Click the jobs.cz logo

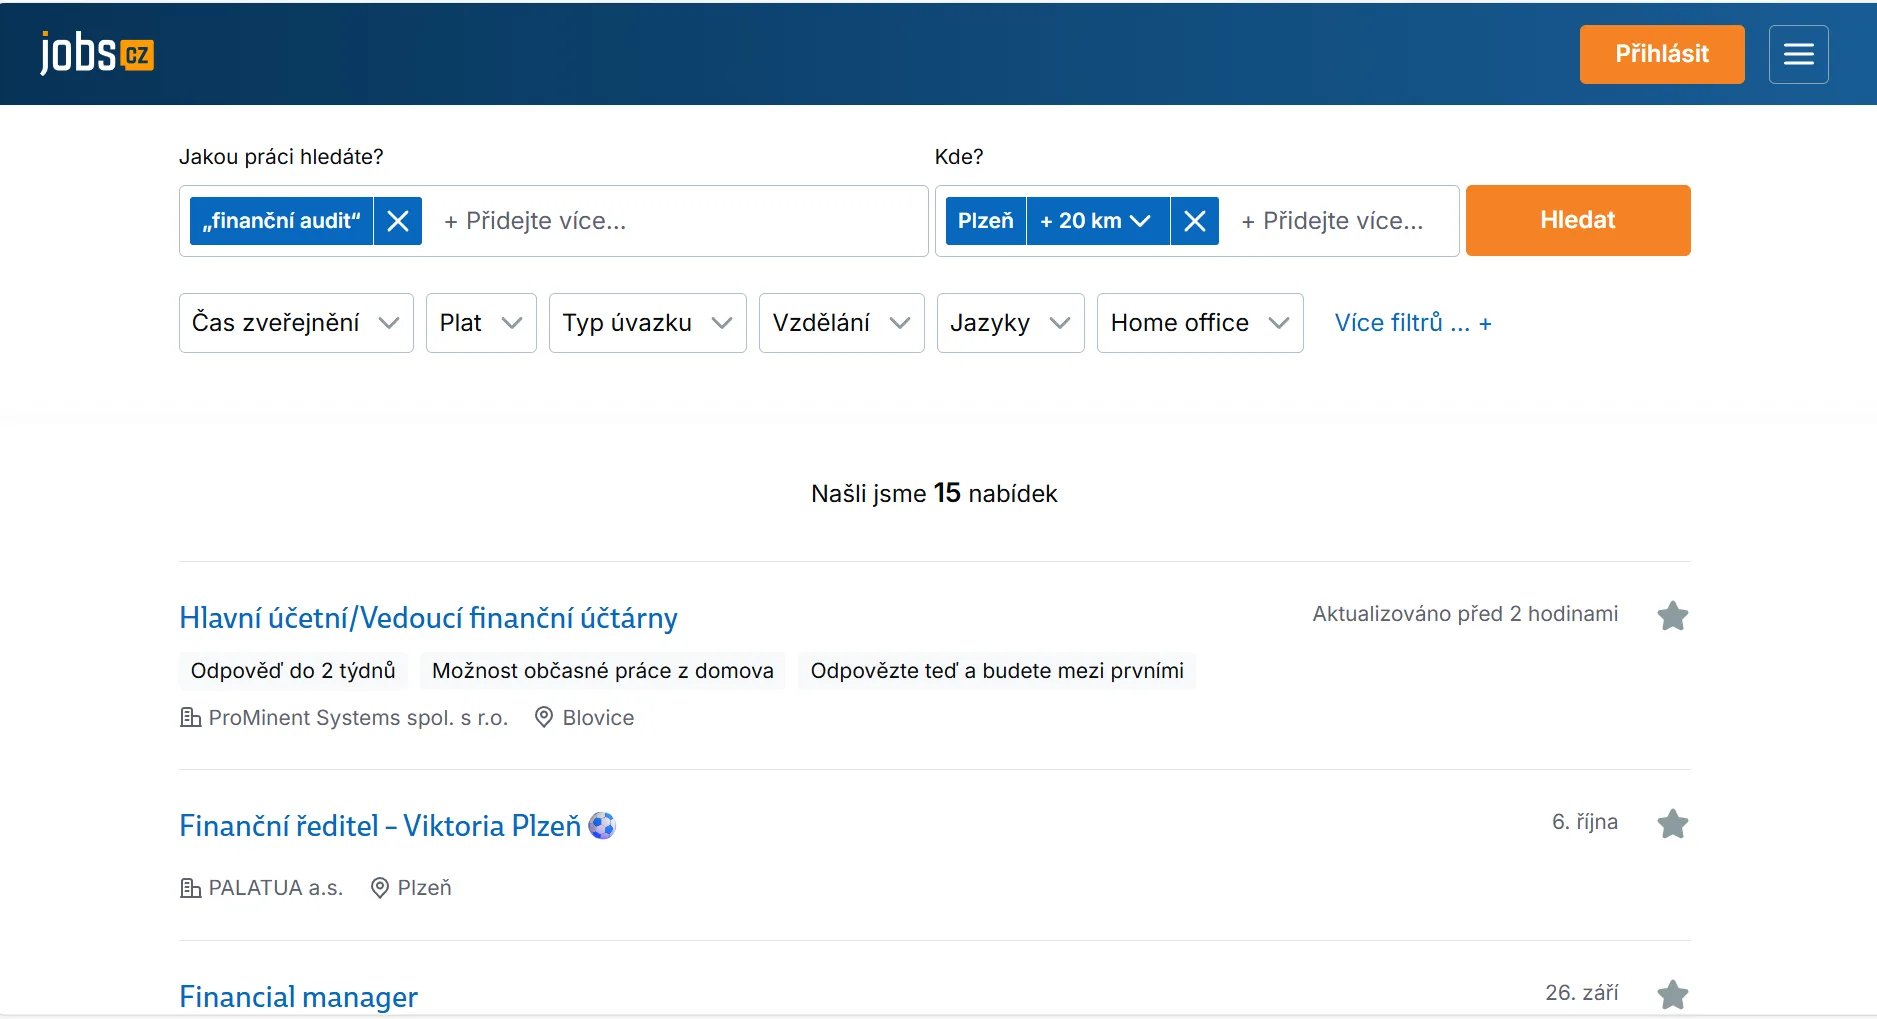97,53
